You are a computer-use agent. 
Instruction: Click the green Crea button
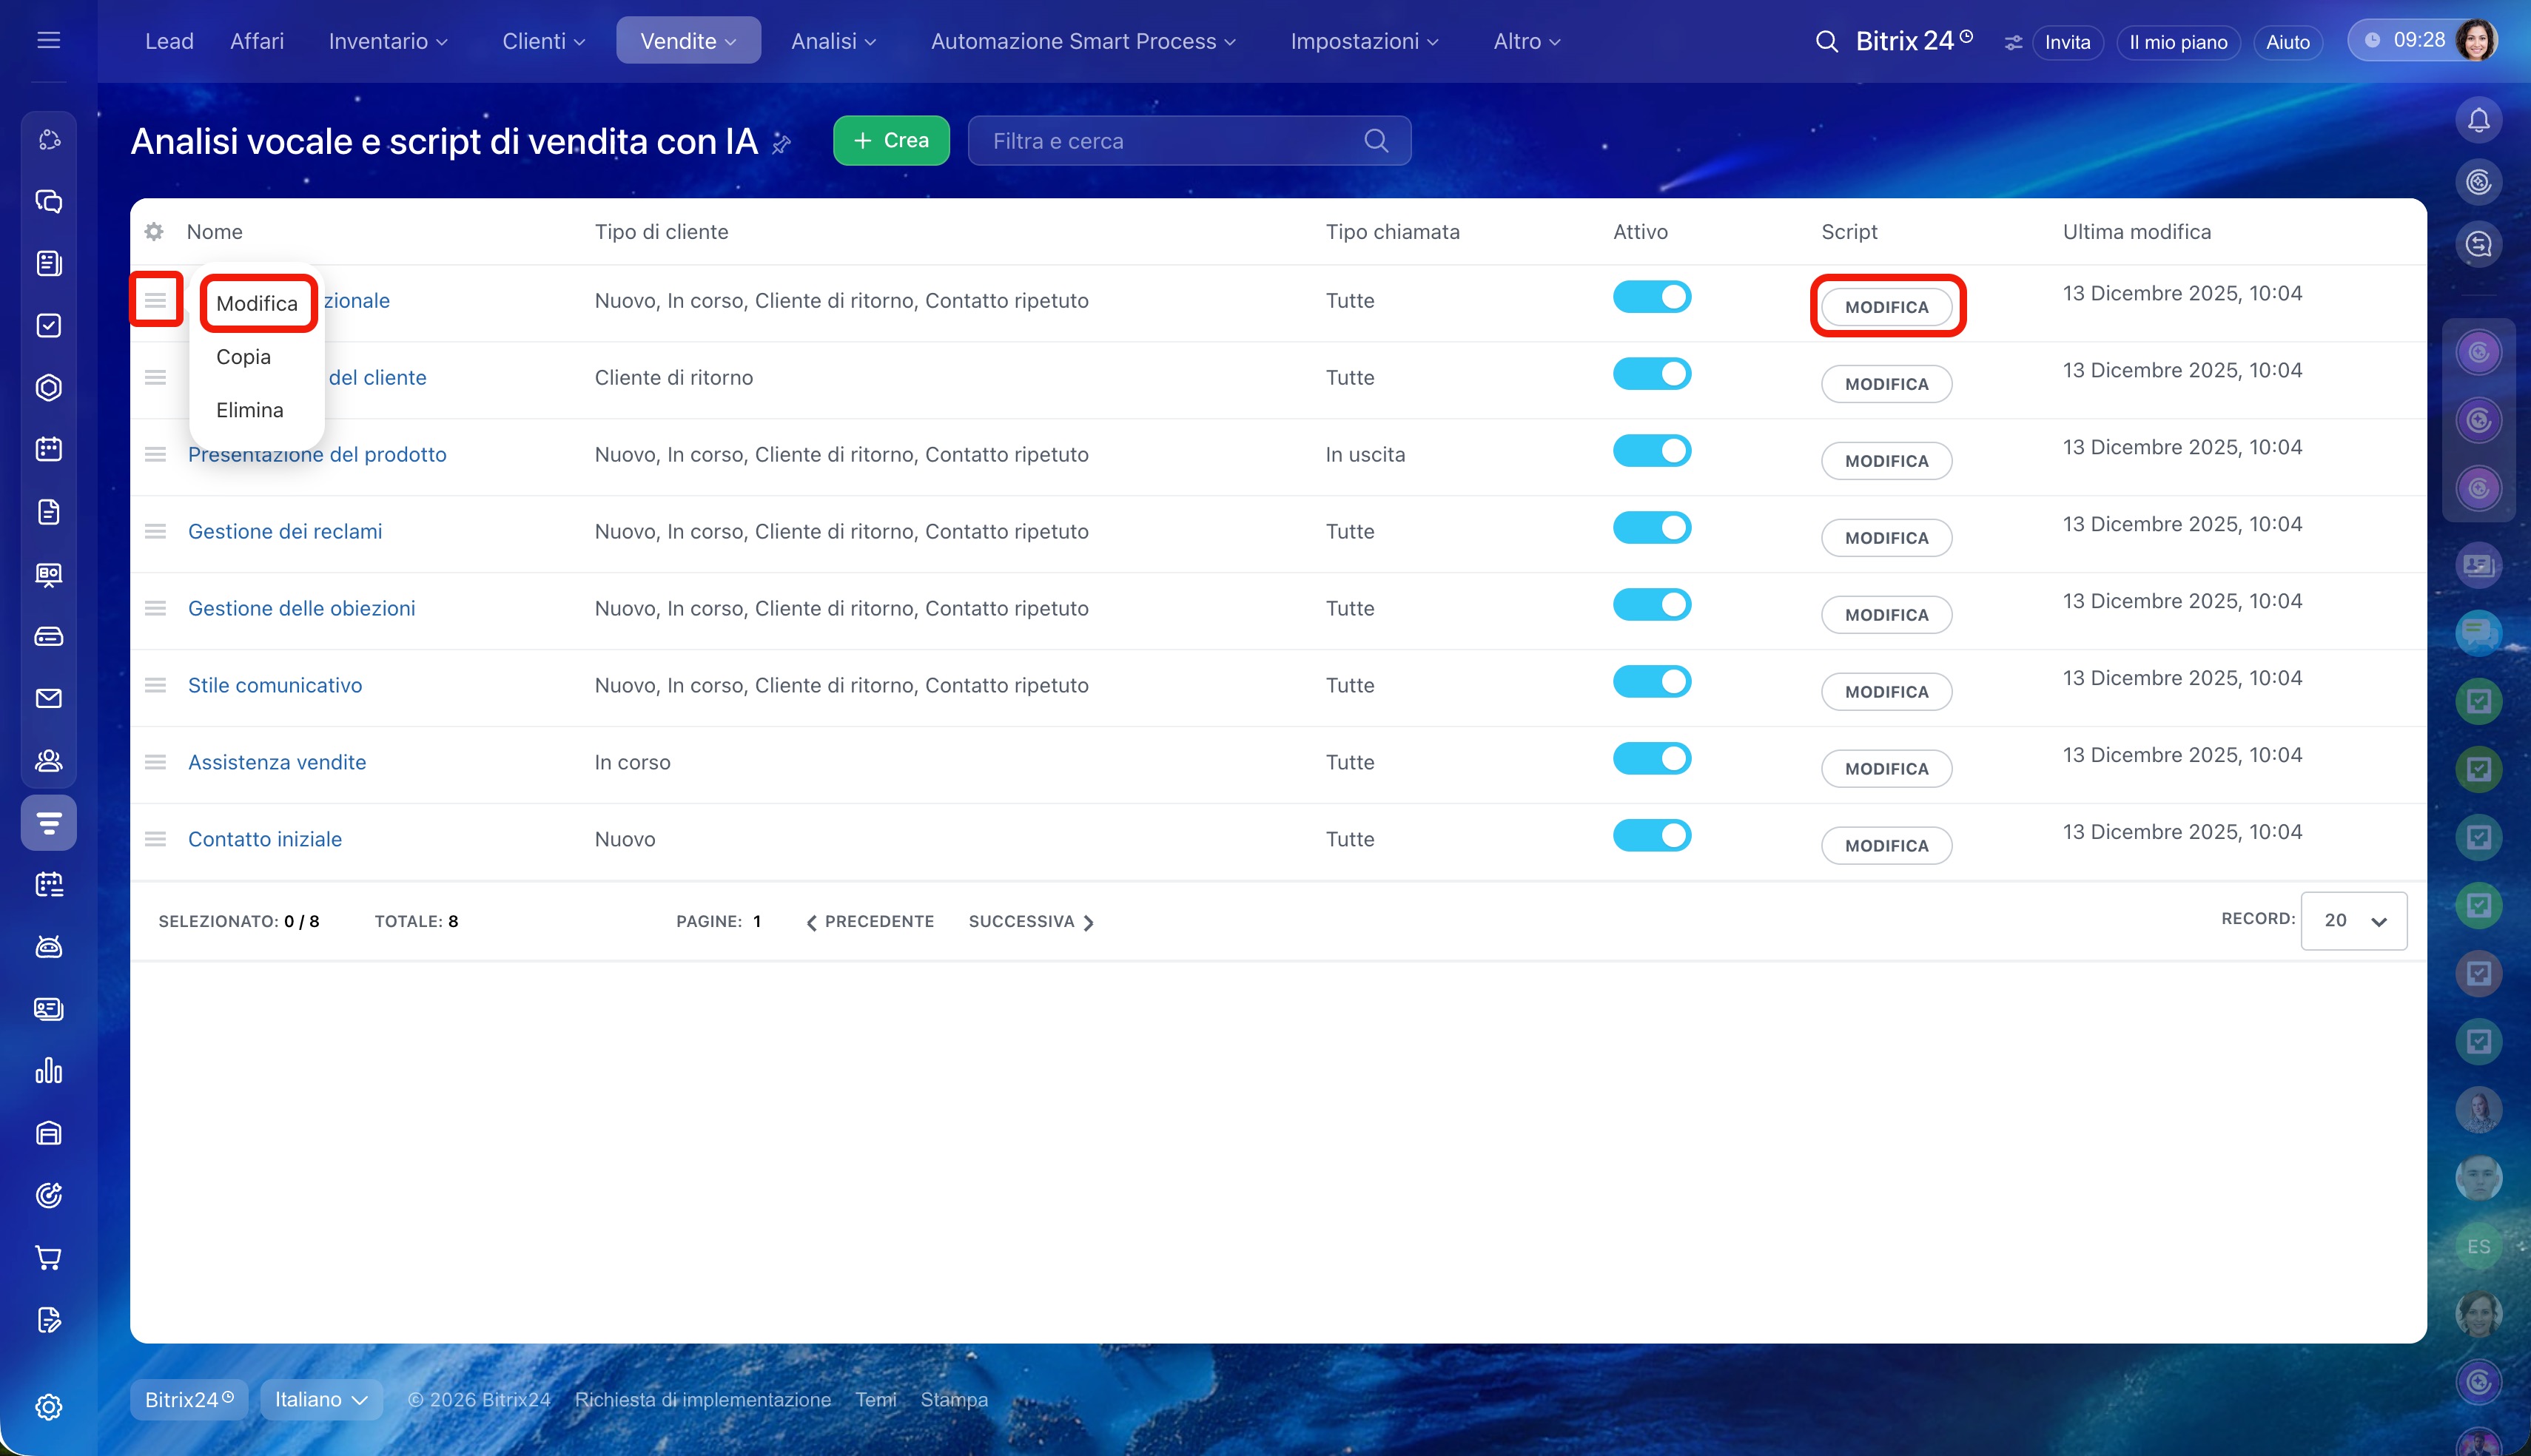[x=891, y=141]
